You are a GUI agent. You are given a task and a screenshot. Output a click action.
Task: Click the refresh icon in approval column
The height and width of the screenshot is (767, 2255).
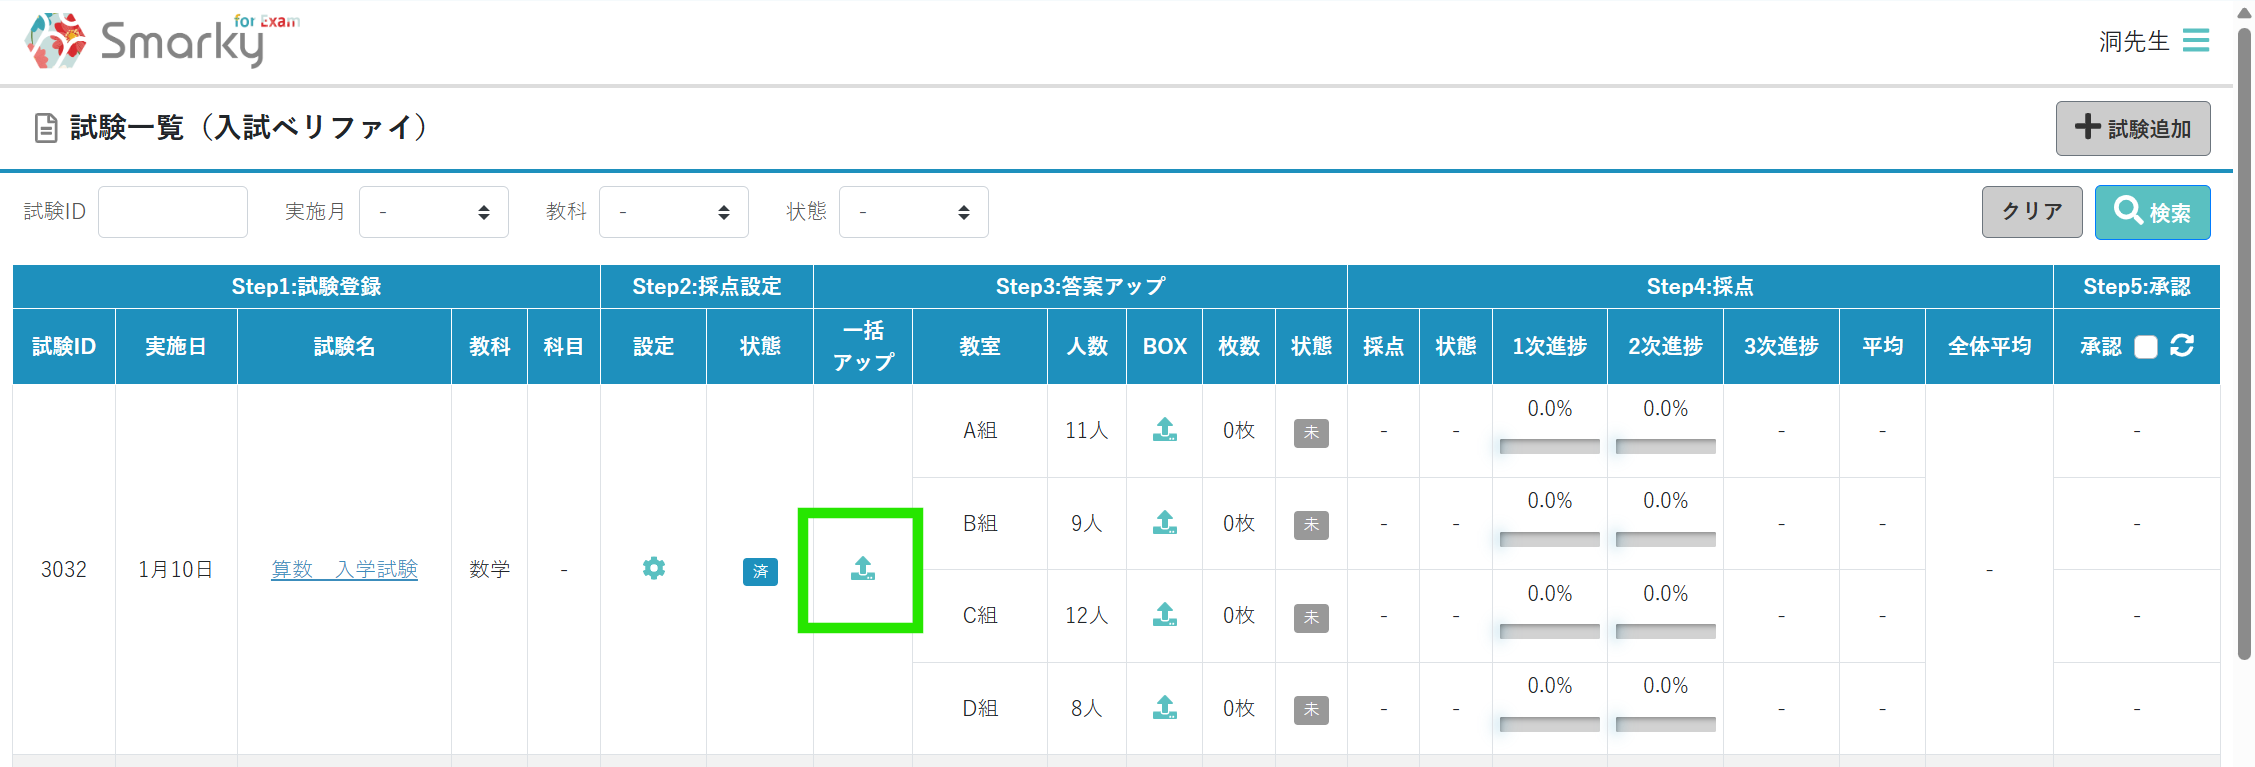click(x=2182, y=346)
